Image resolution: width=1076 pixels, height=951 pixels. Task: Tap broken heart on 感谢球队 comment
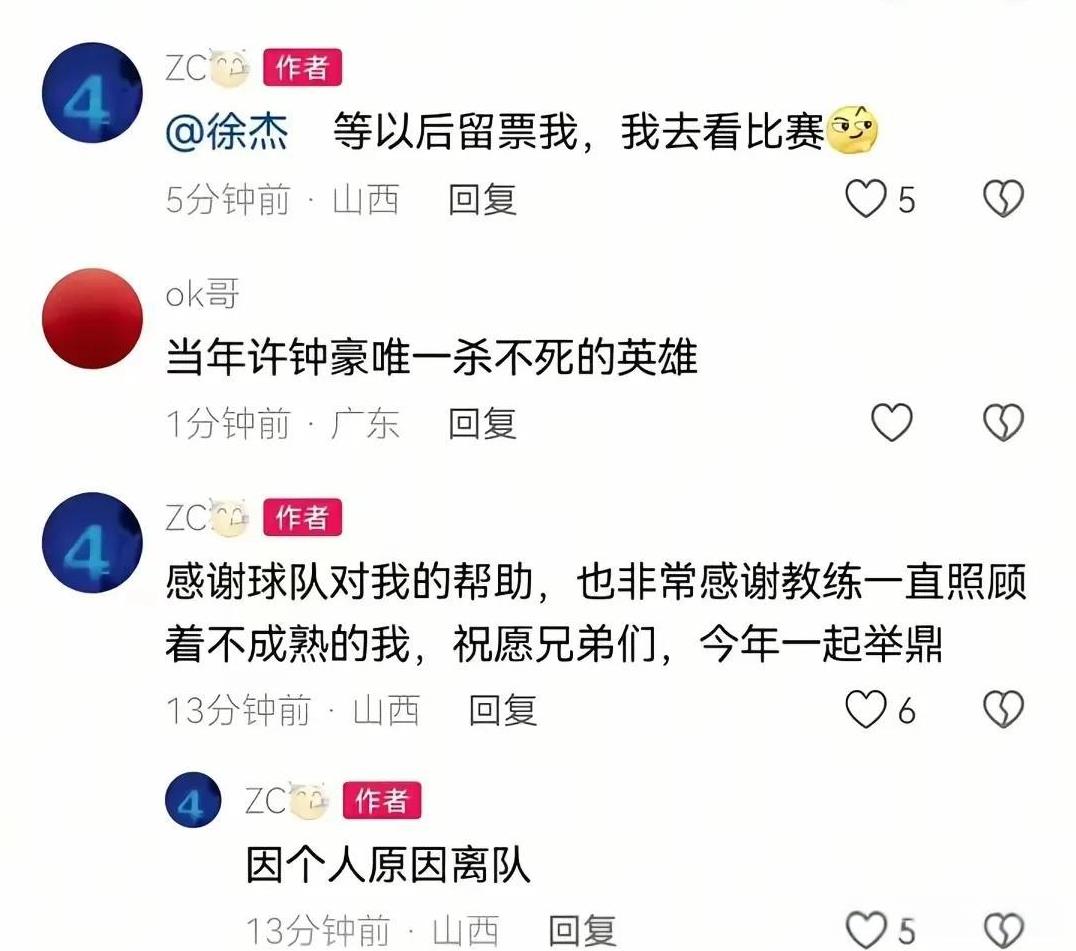[1003, 709]
